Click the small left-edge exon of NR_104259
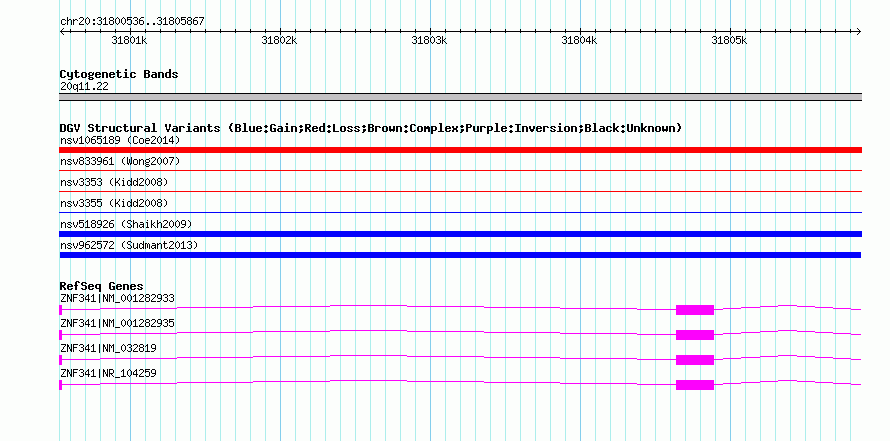 tap(60, 385)
